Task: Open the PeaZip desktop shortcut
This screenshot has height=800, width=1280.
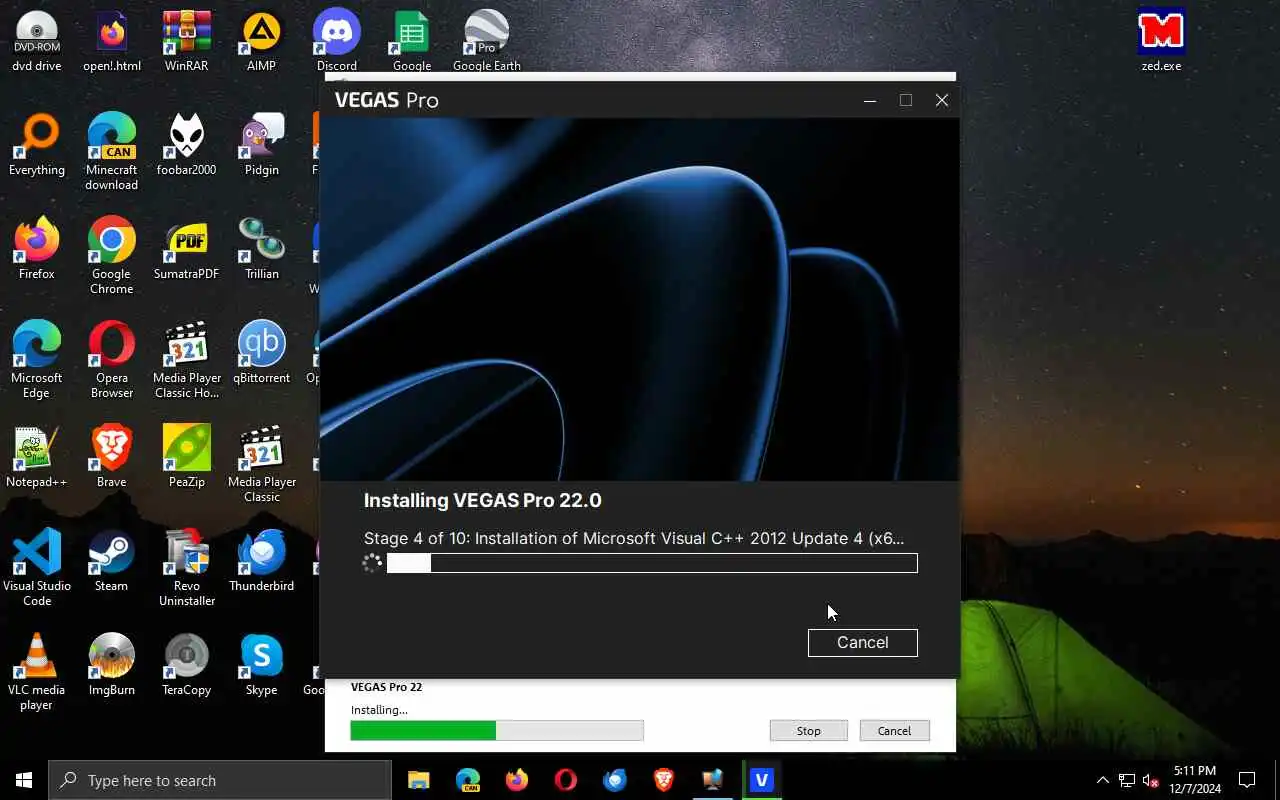Action: [187, 457]
